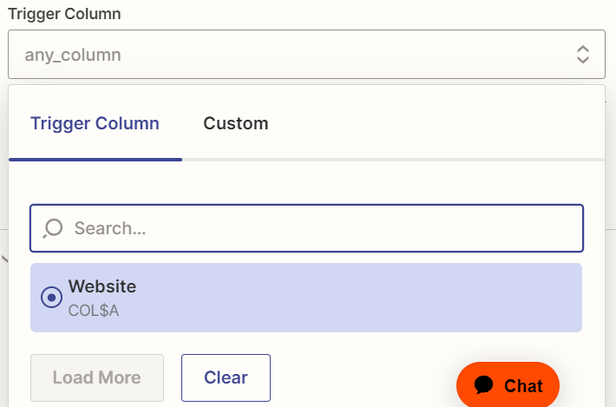Image resolution: width=616 pixels, height=407 pixels.
Task: Select the Website radio button
Action: (x=51, y=297)
